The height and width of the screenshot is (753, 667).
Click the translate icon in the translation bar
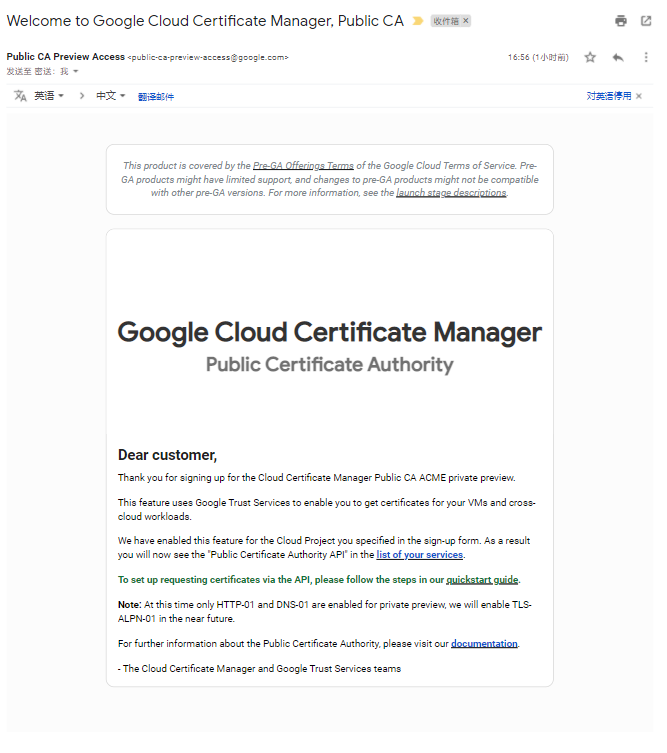20,96
